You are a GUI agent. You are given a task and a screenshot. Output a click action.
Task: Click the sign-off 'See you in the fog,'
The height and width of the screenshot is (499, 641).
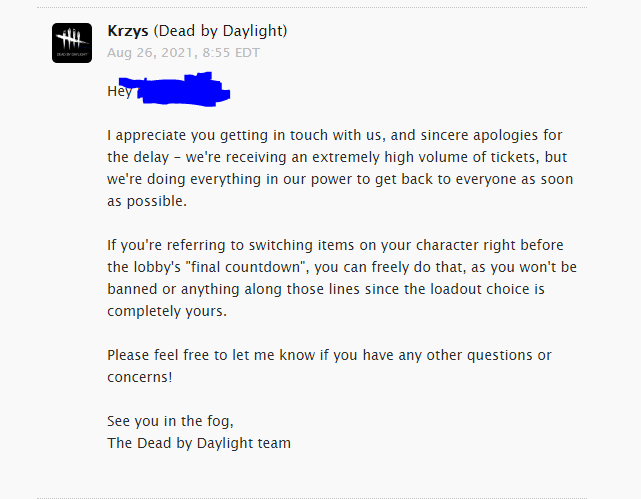tap(170, 421)
